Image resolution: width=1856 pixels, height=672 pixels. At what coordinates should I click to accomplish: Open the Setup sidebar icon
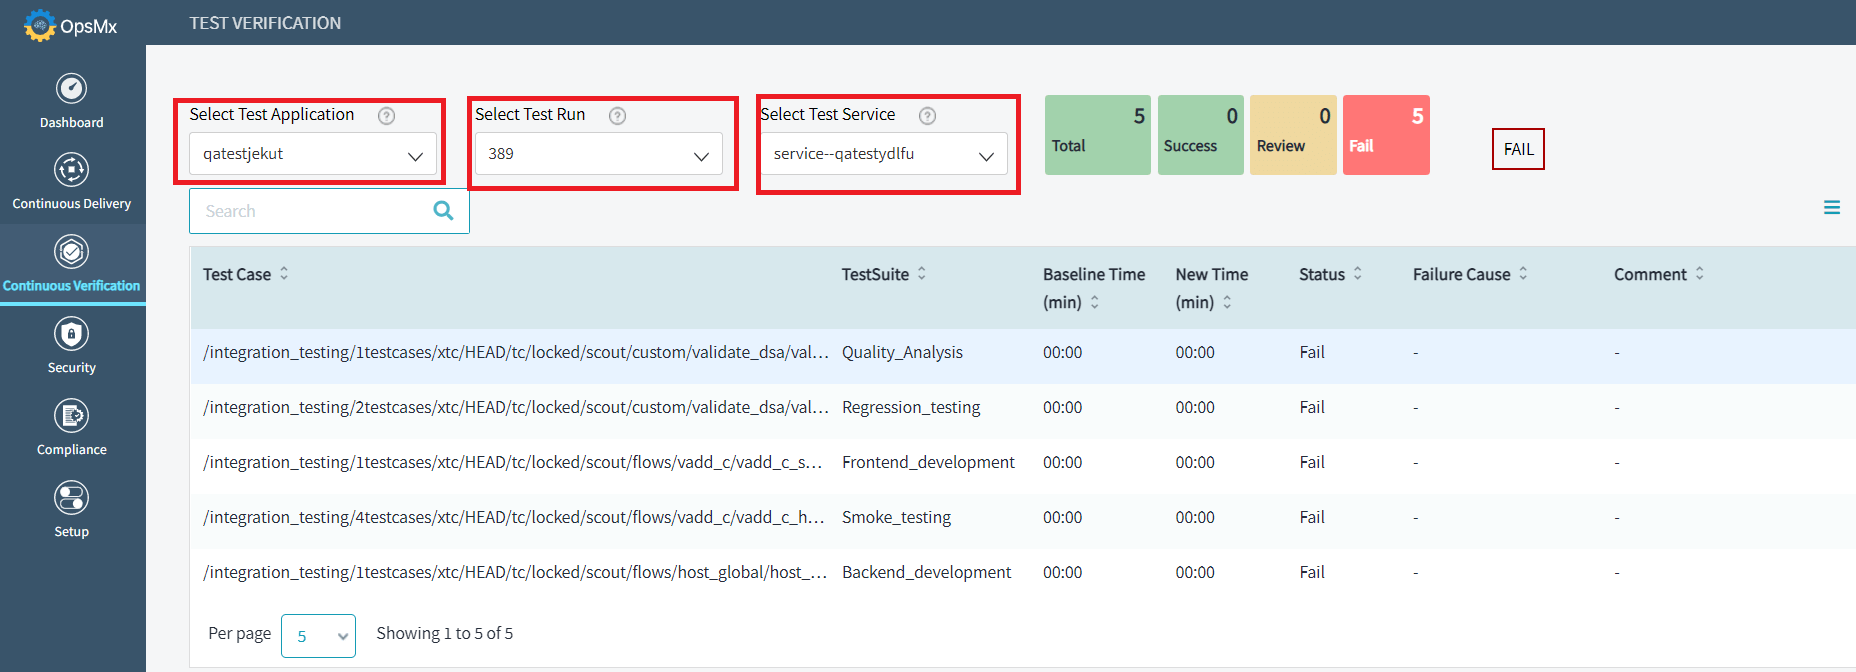tap(71, 498)
